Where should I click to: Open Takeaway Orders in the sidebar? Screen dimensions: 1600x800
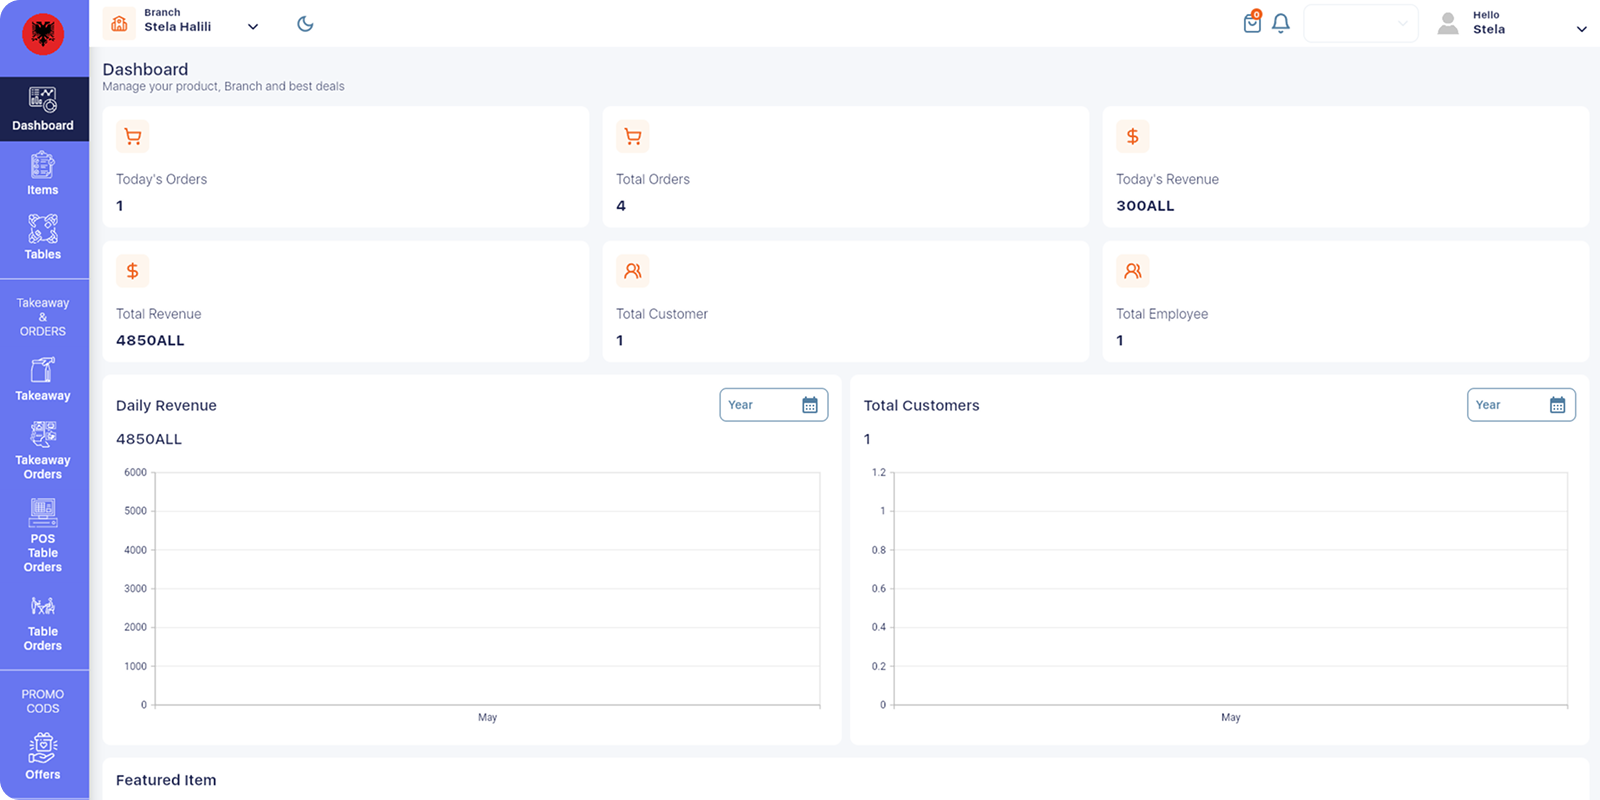[43, 452]
